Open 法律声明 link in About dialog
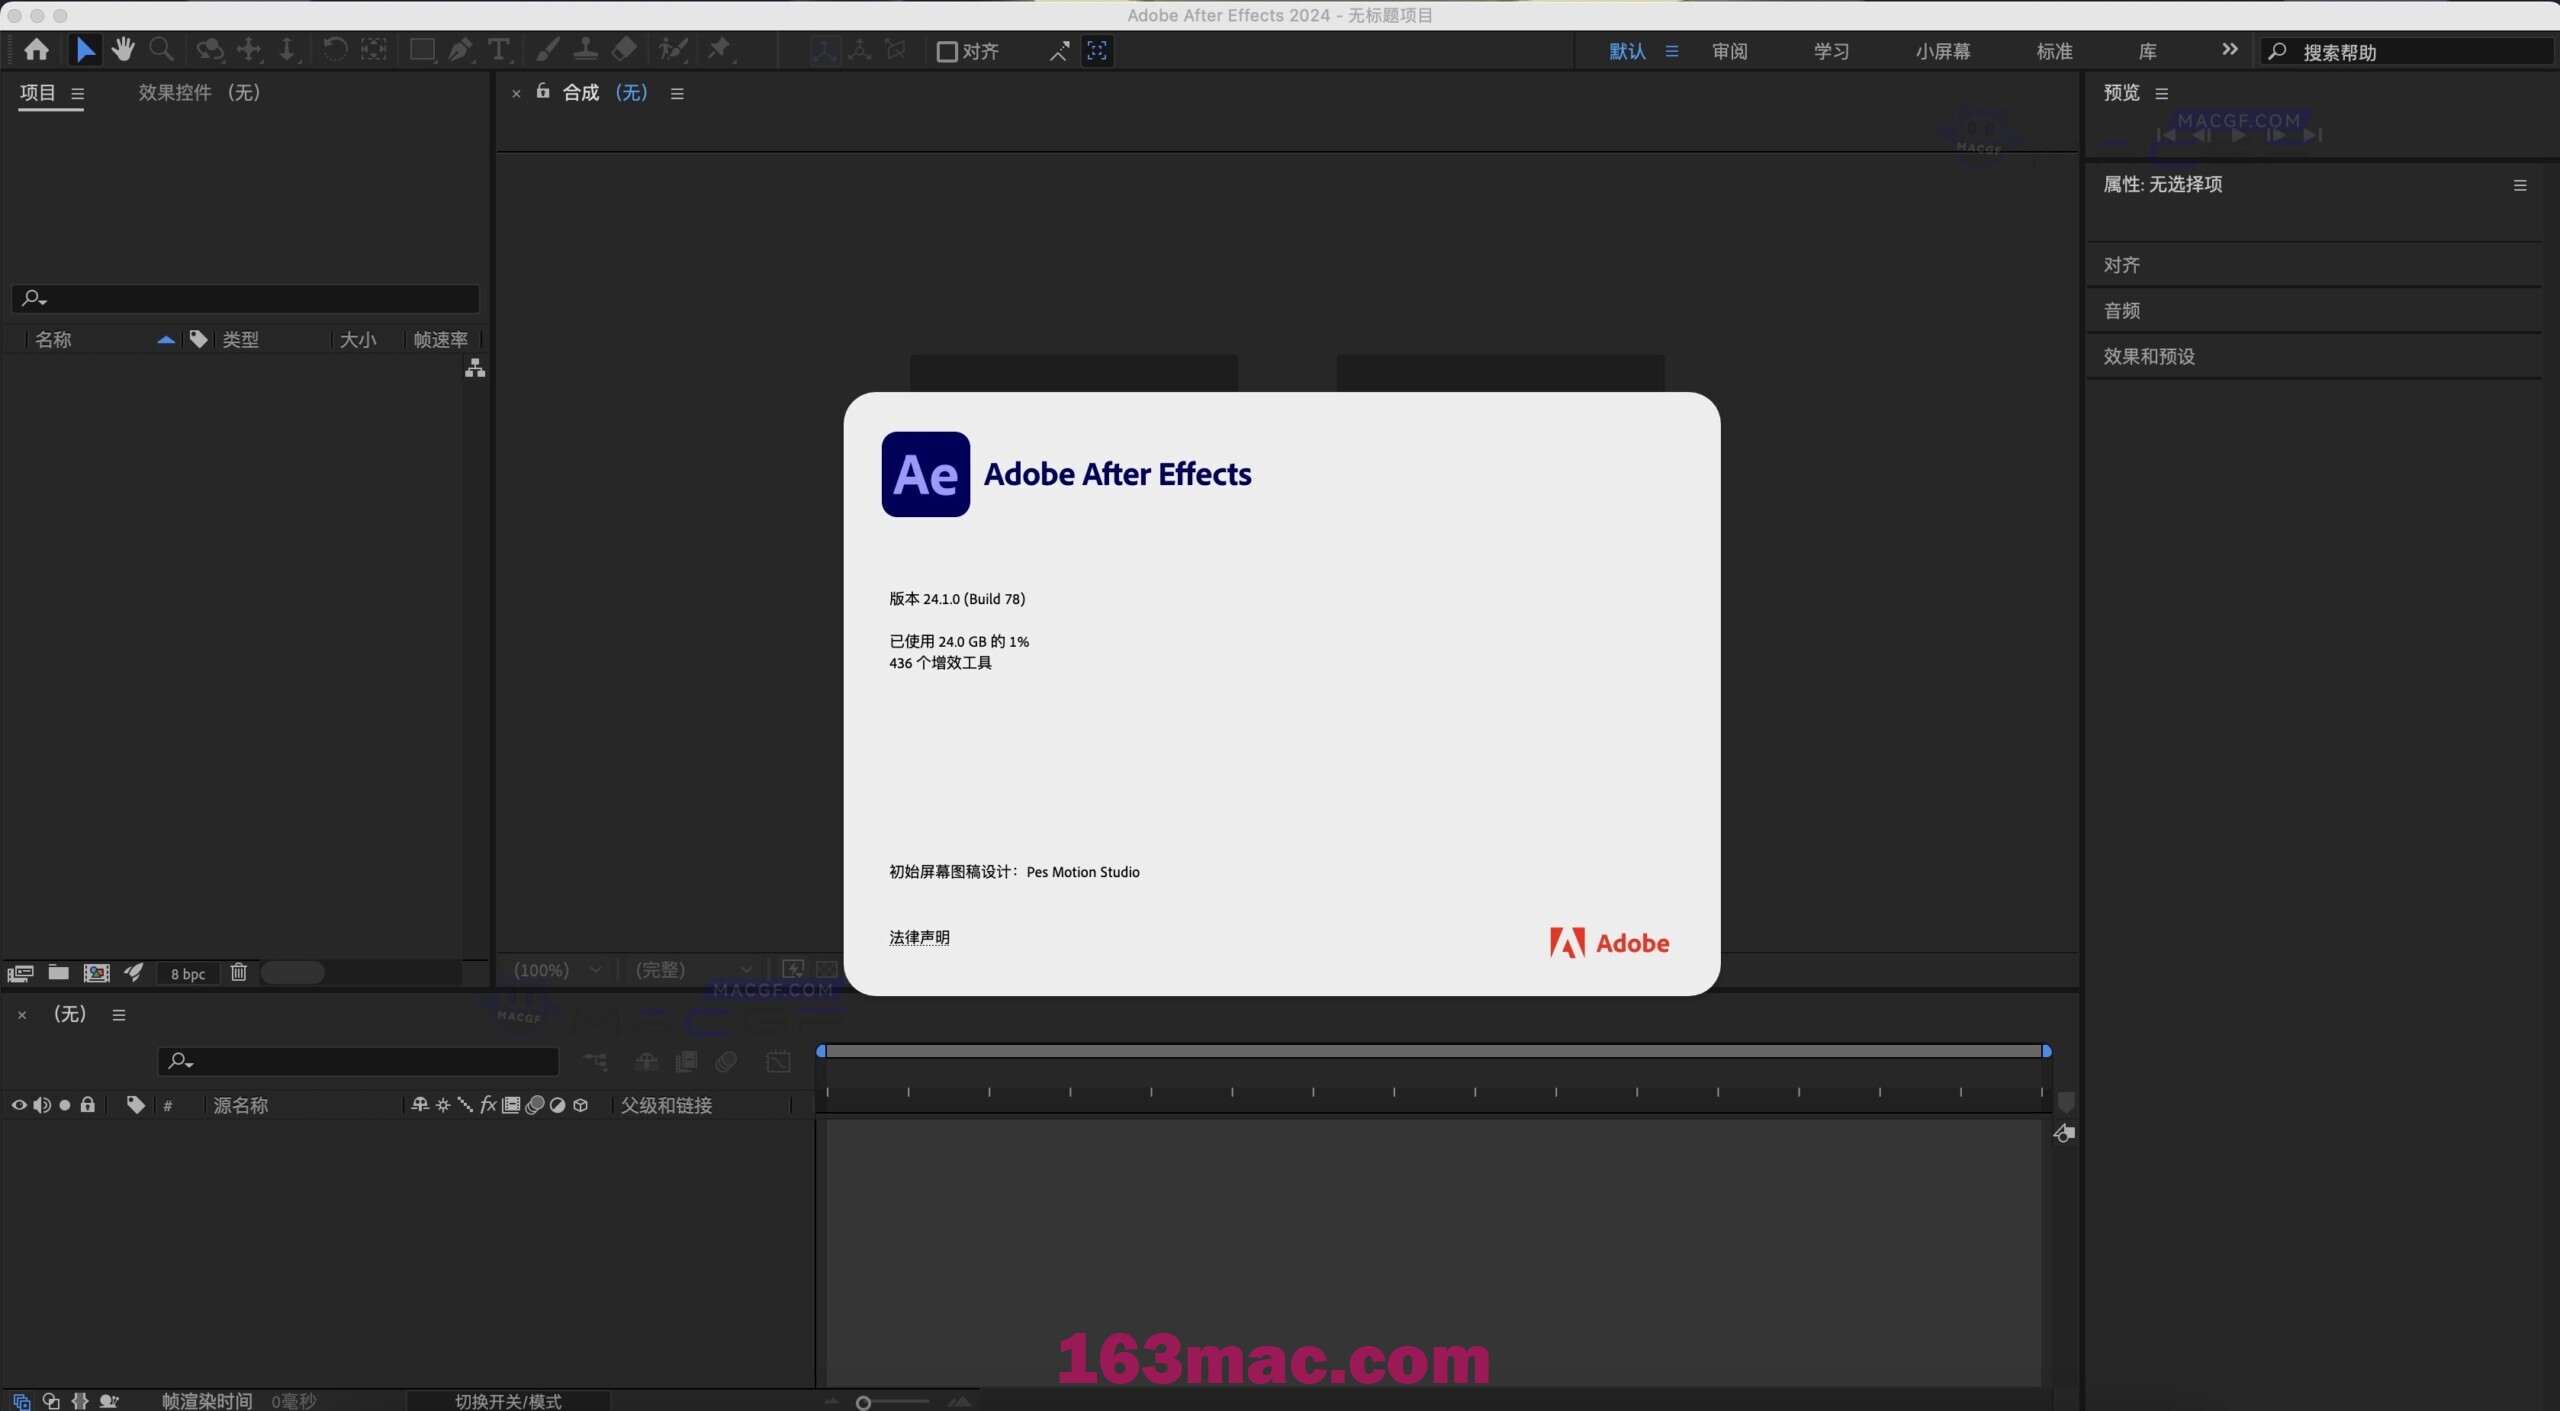Image resolution: width=2560 pixels, height=1411 pixels. 920,938
